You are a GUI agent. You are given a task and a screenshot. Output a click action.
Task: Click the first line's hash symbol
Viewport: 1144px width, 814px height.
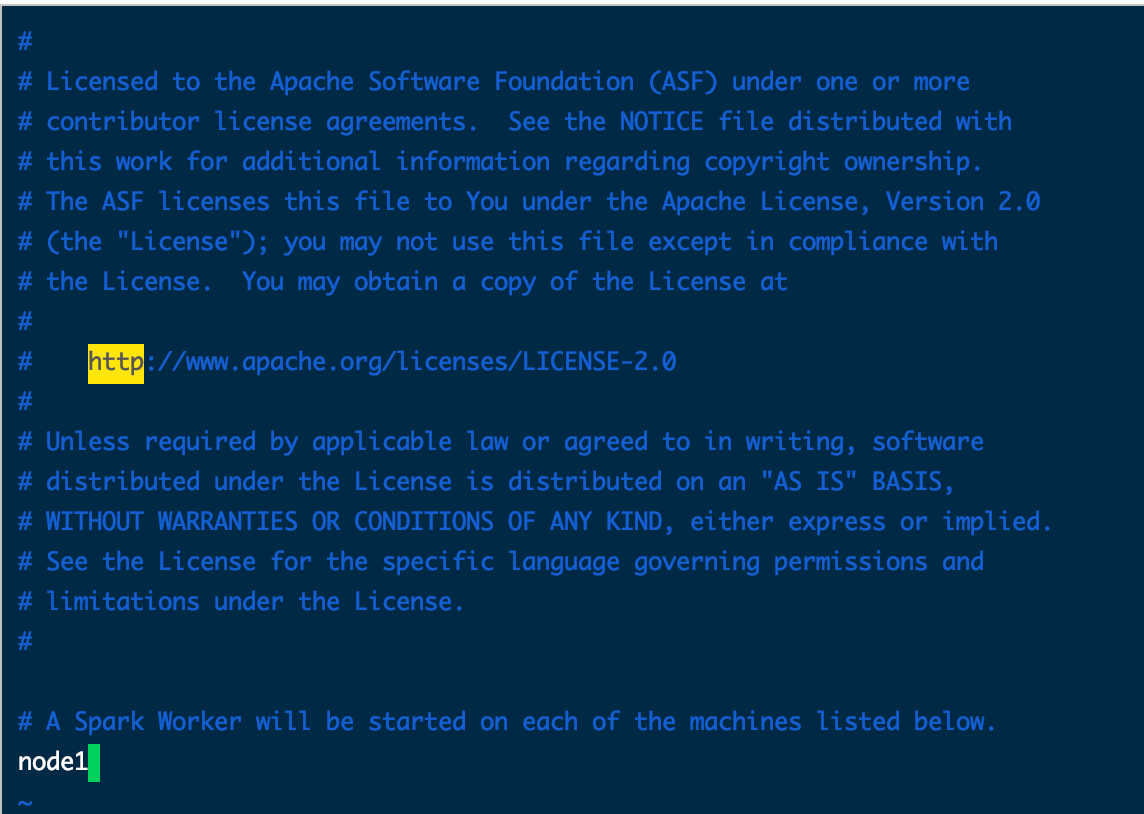[25, 42]
